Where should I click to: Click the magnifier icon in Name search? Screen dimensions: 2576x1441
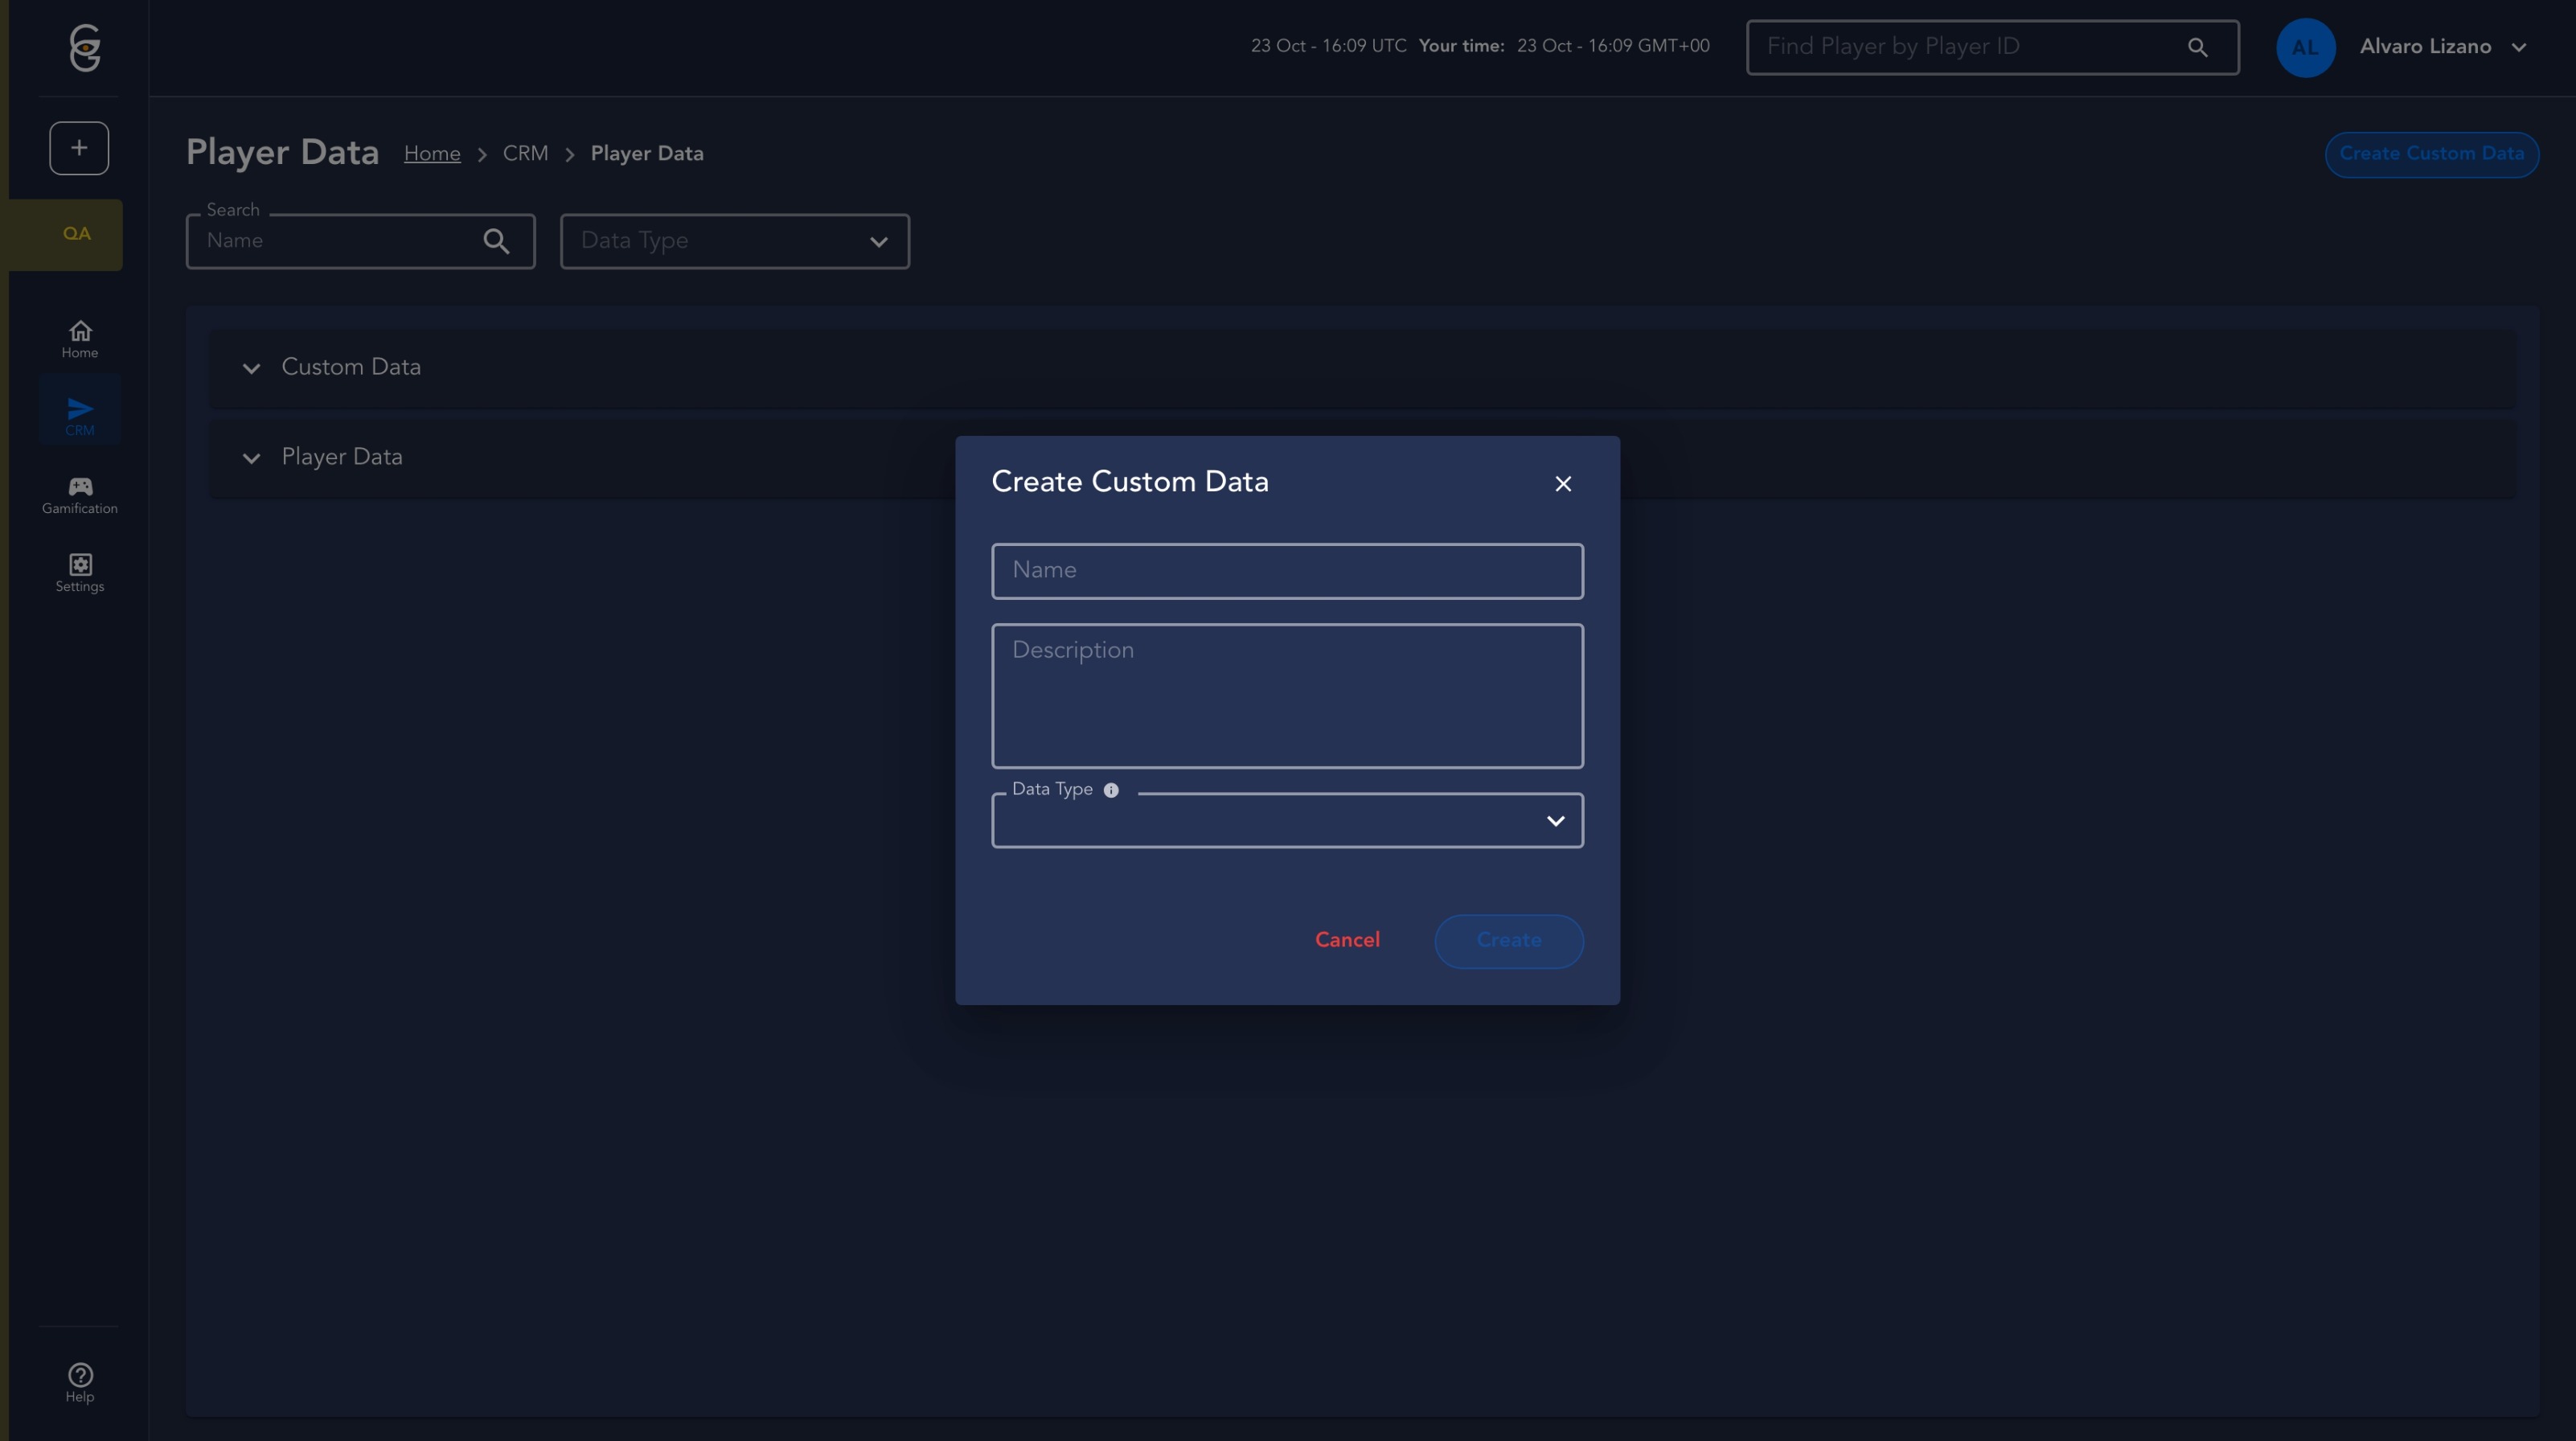coord(496,241)
